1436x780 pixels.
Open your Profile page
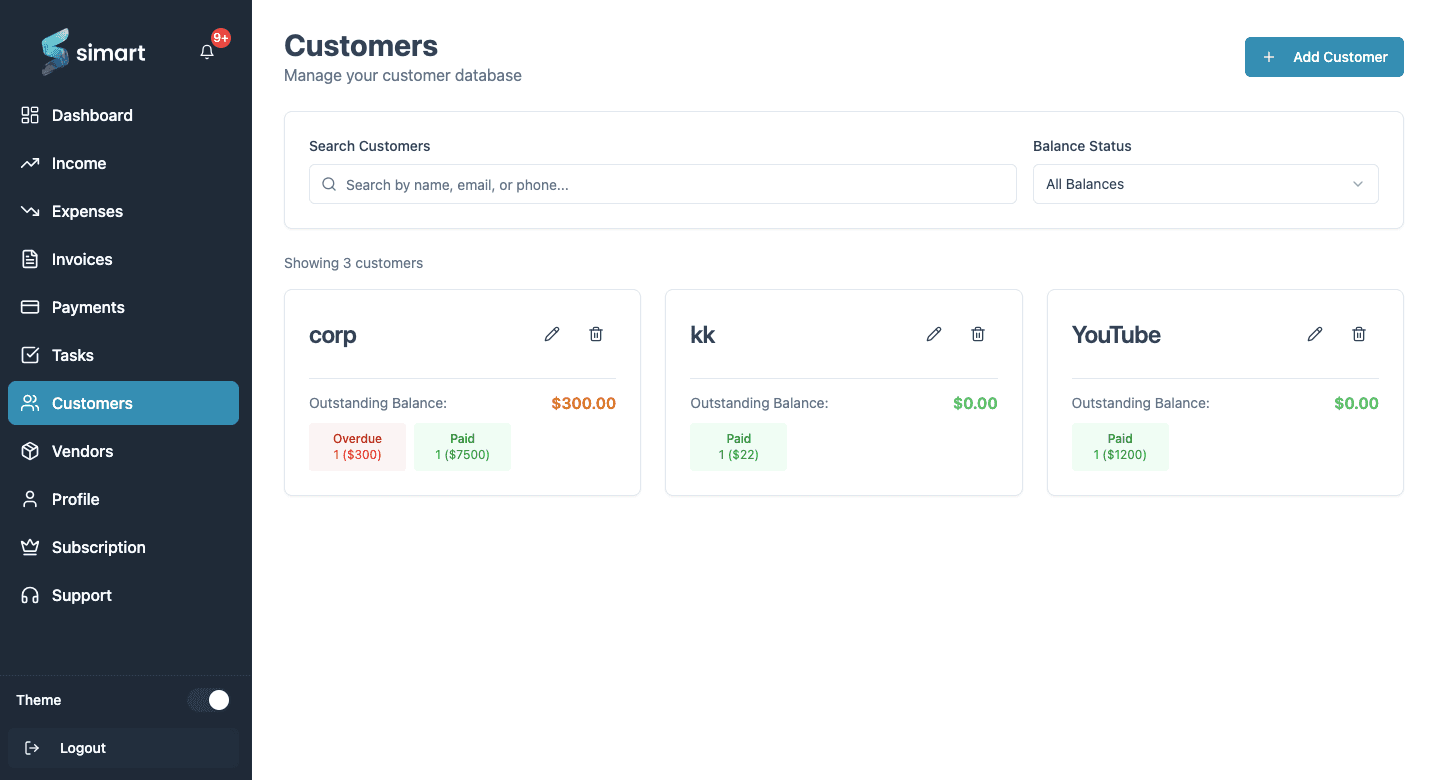pos(75,499)
